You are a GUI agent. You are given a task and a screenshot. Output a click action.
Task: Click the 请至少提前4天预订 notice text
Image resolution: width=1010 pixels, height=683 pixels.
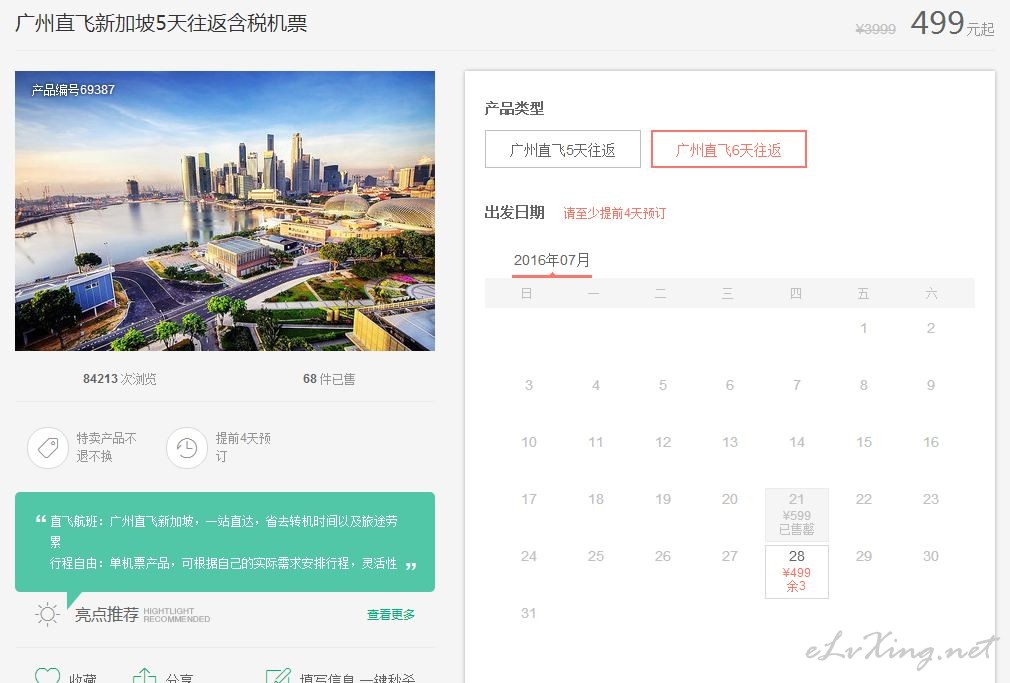tap(615, 213)
